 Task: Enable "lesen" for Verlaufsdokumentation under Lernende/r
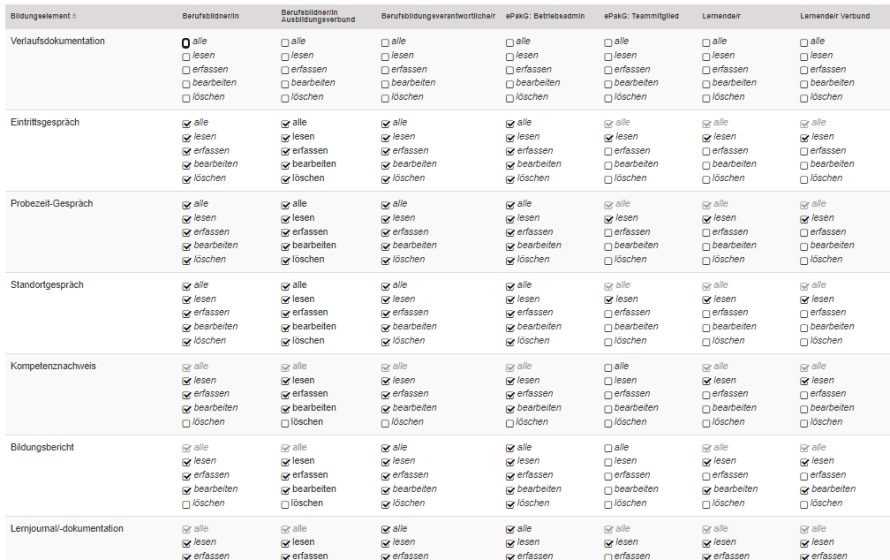pos(707,57)
